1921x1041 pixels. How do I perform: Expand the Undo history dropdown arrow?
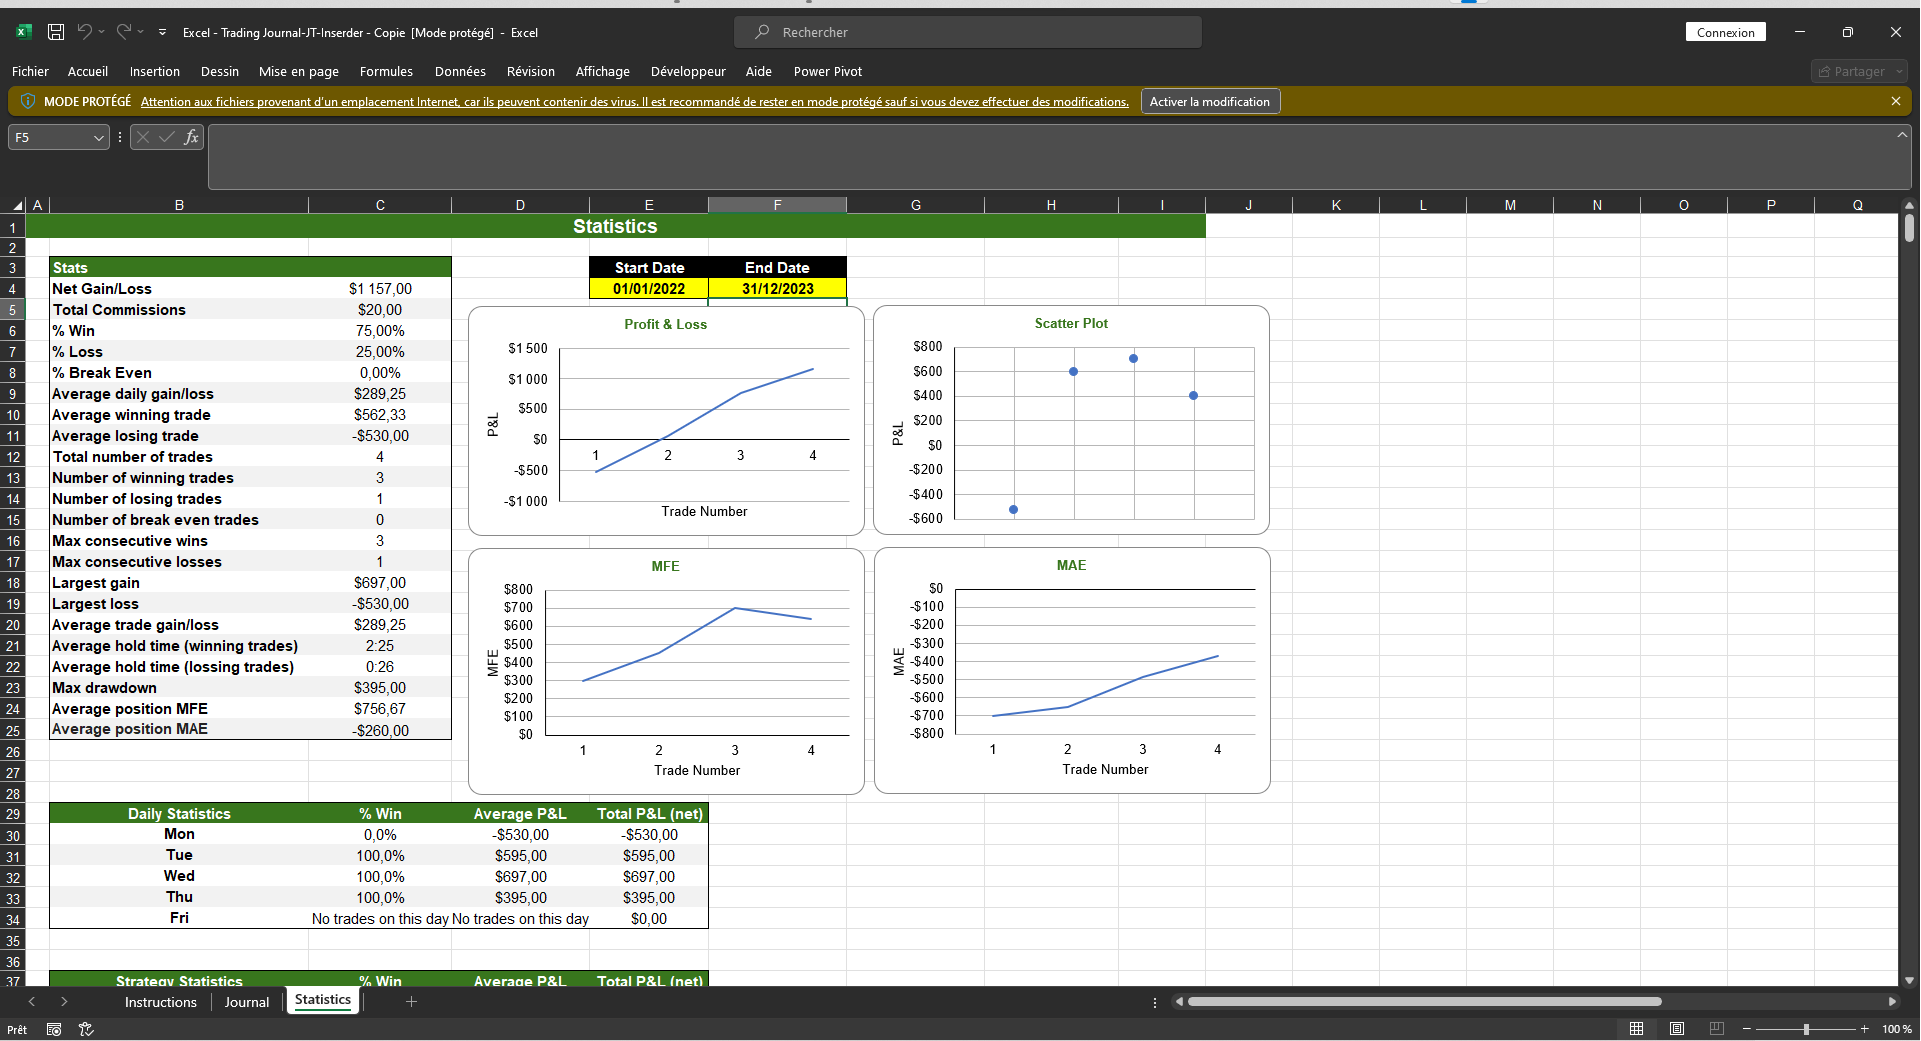[x=102, y=32]
